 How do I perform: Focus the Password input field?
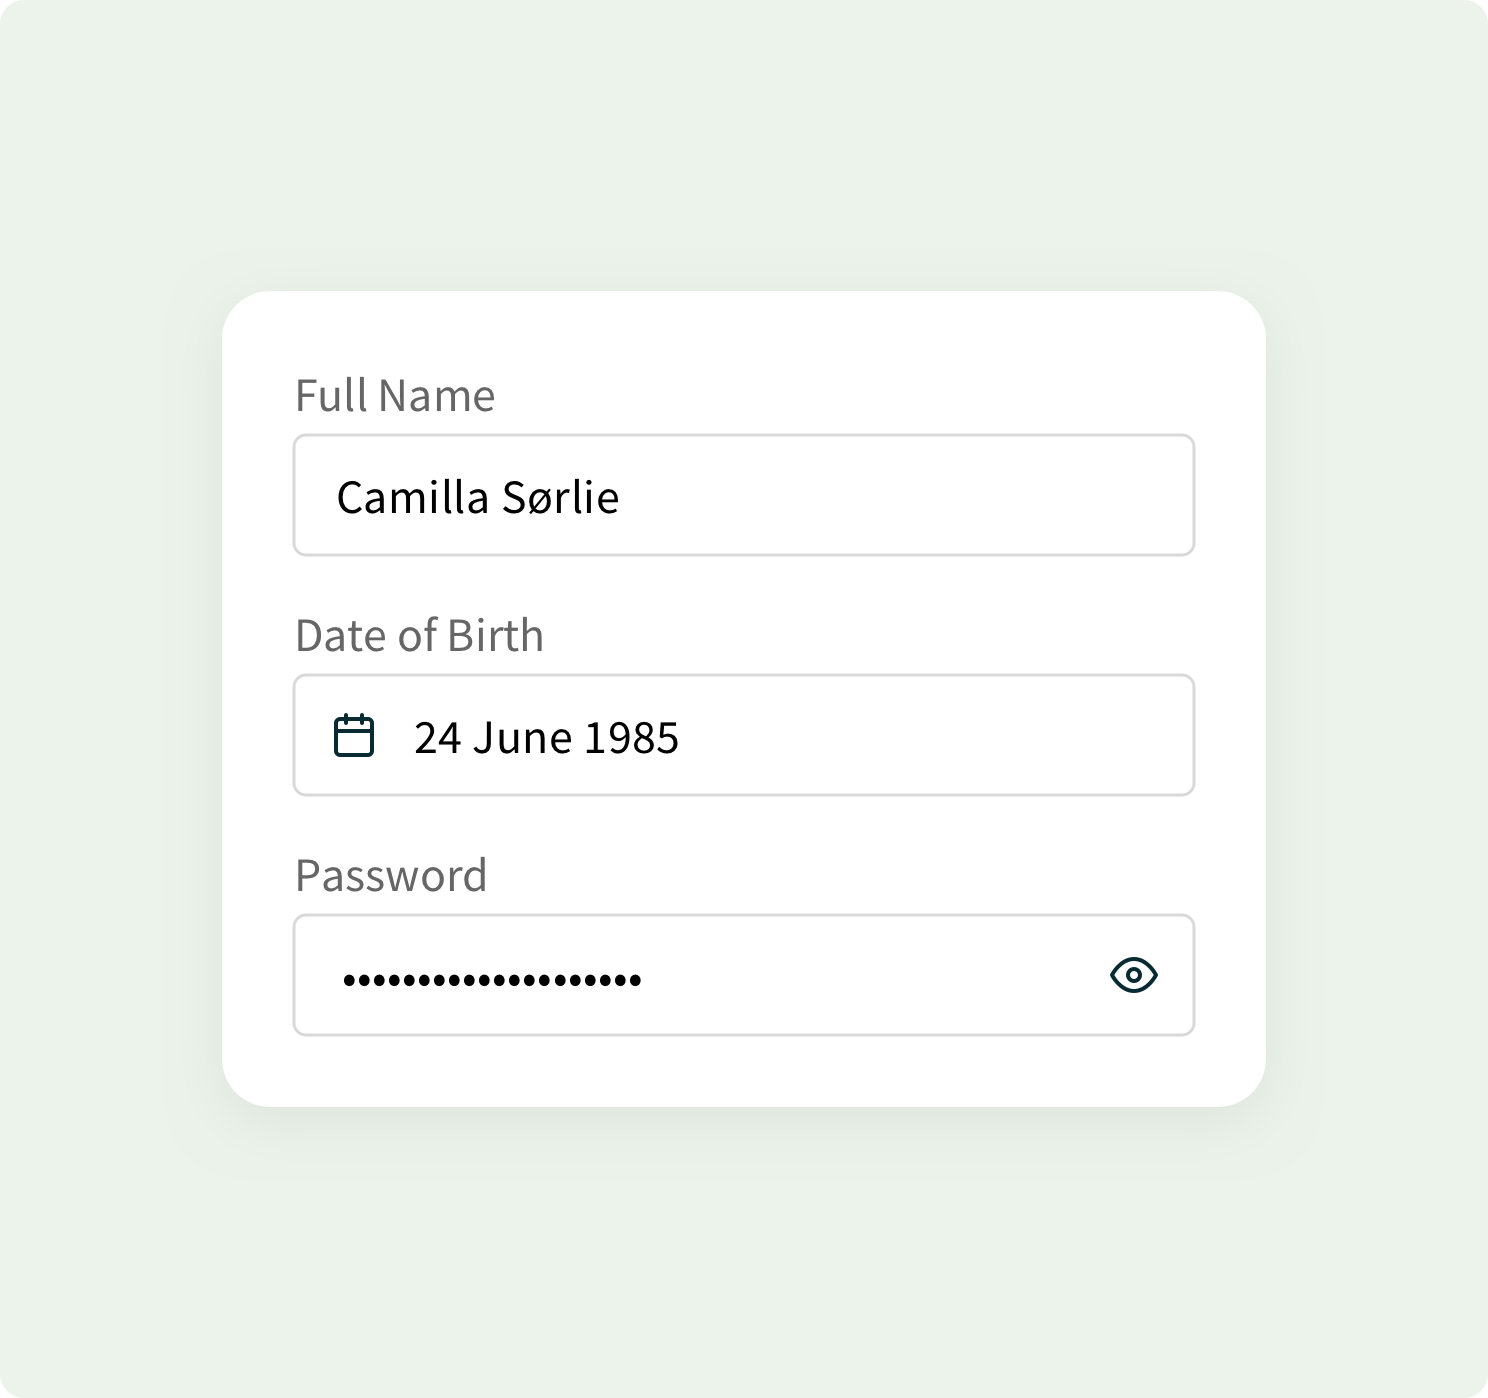[743, 975]
